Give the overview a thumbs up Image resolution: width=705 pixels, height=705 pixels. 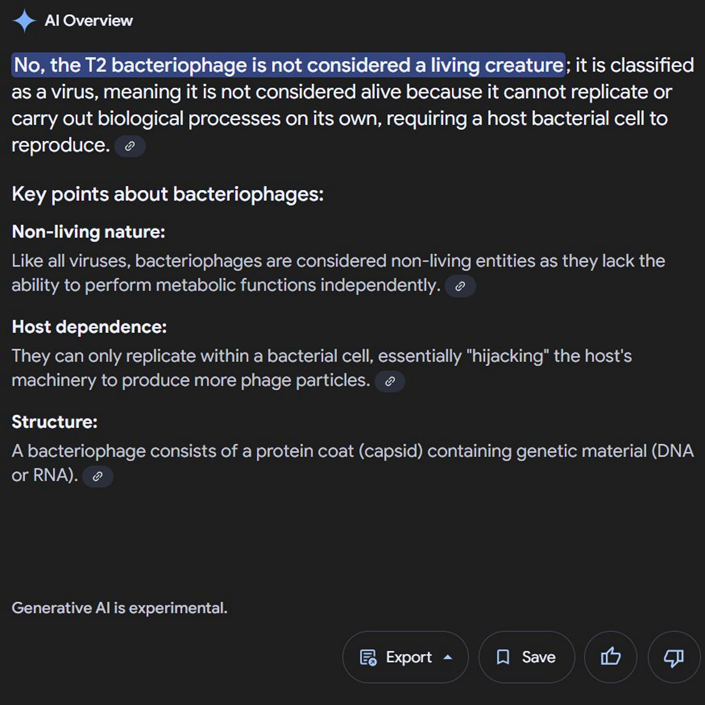pyautogui.click(x=611, y=657)
